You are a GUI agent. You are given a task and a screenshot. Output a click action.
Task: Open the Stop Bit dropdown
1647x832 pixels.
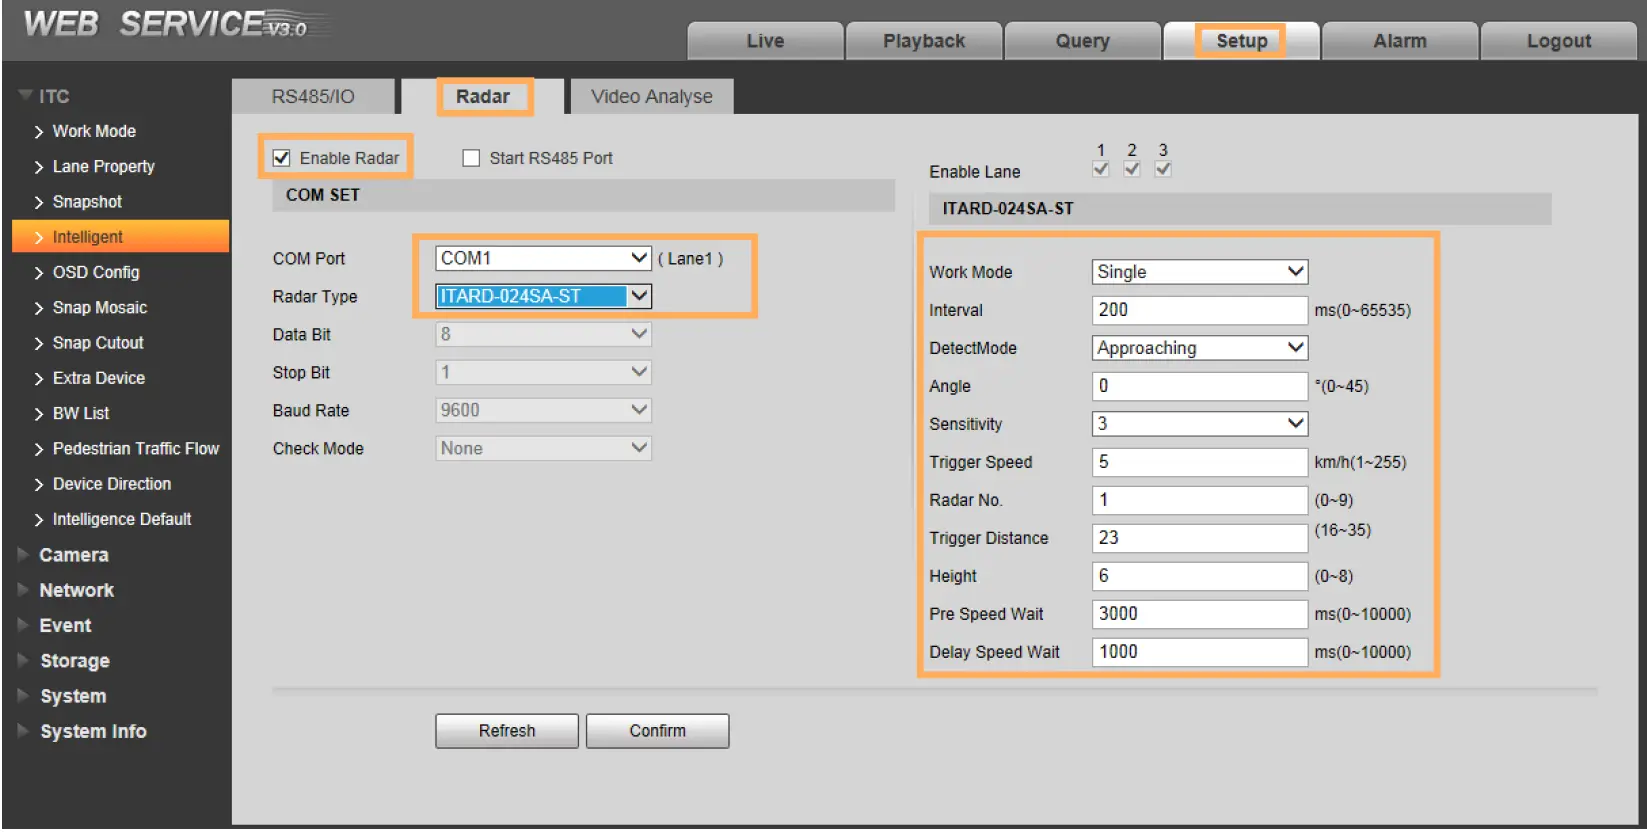coord(544,372)
